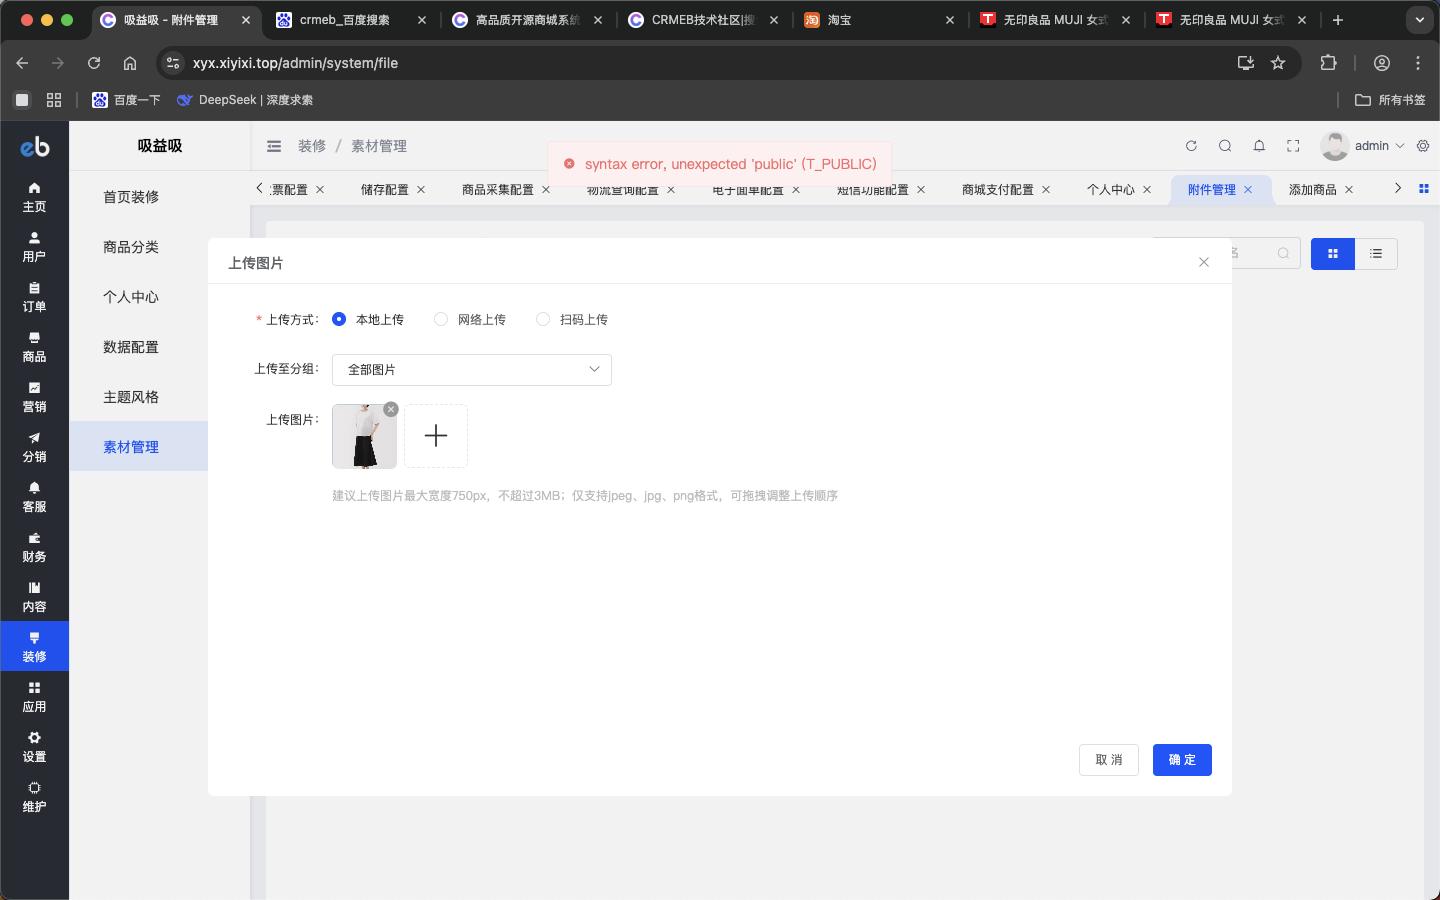
Task: Open the browser tab list dropdown
Action: 1419,20
